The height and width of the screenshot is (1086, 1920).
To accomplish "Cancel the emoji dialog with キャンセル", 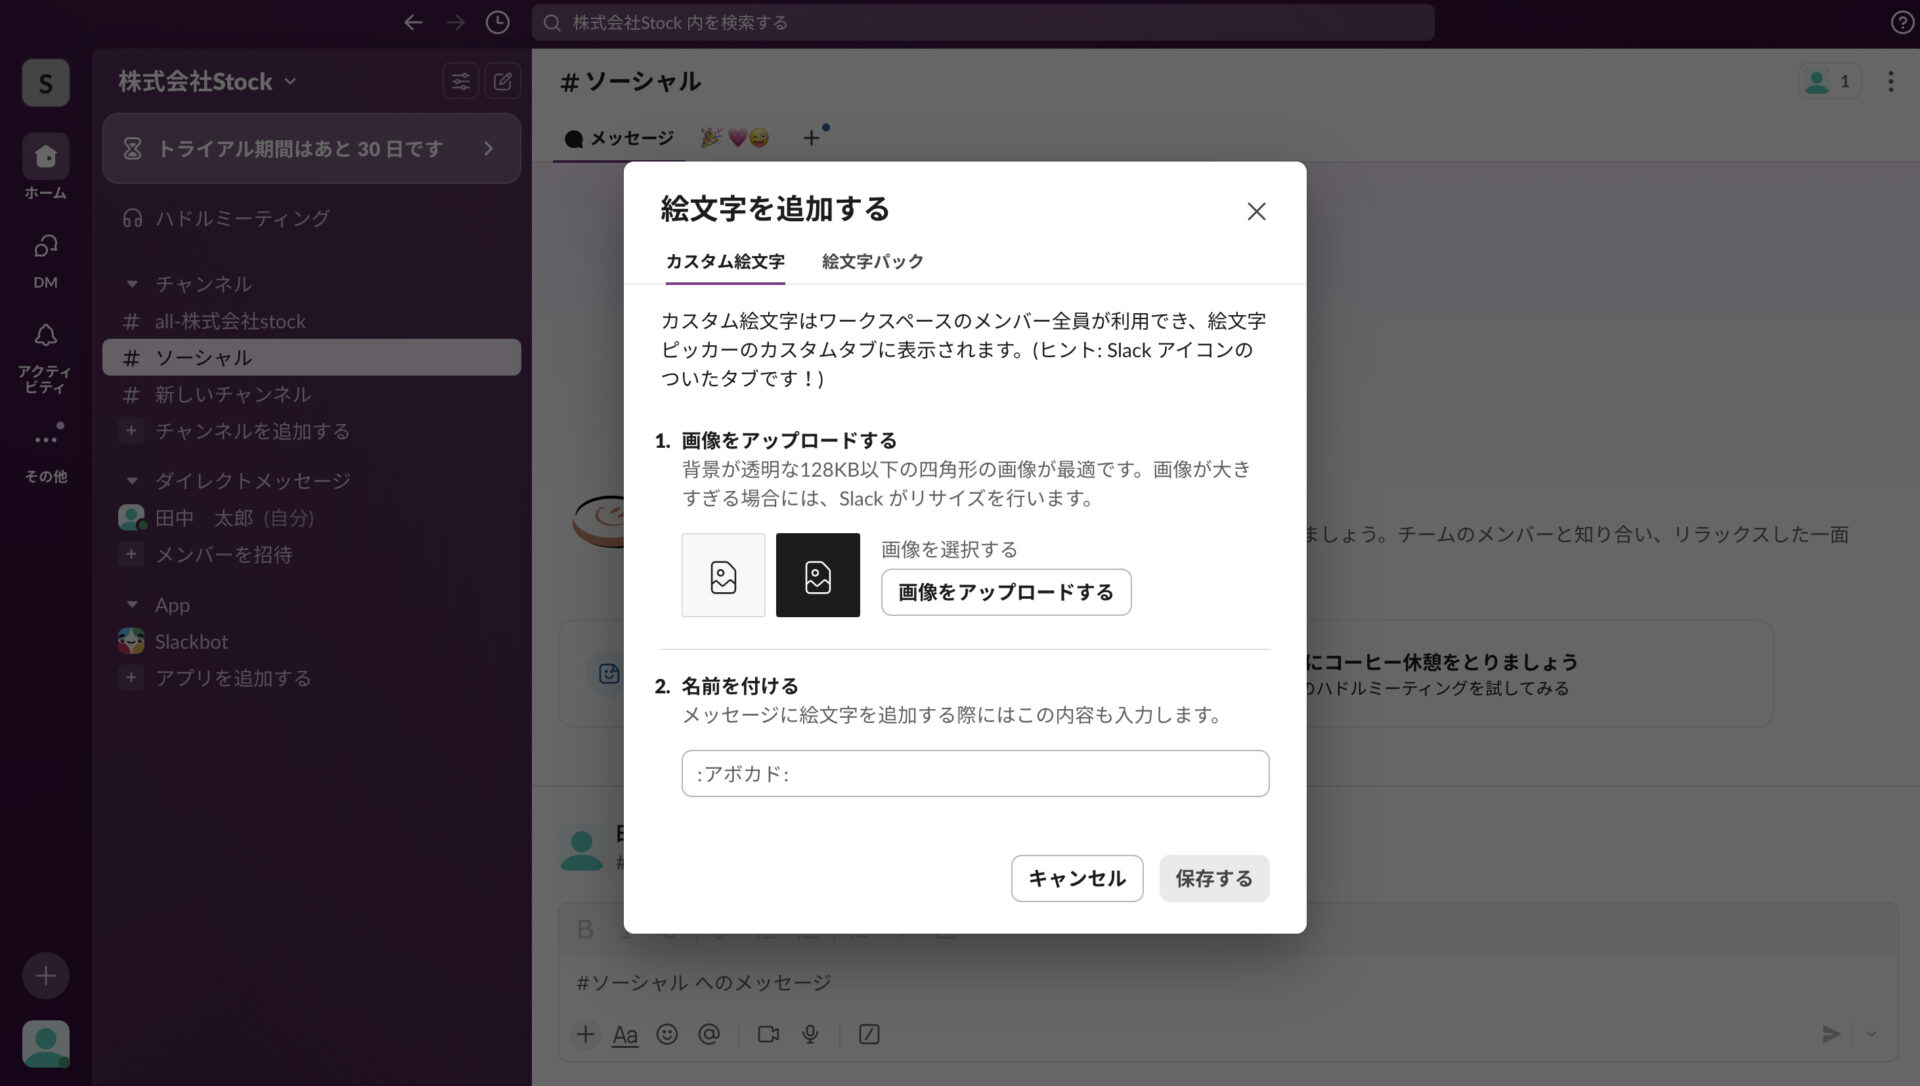I will [x=1076, y=878].
